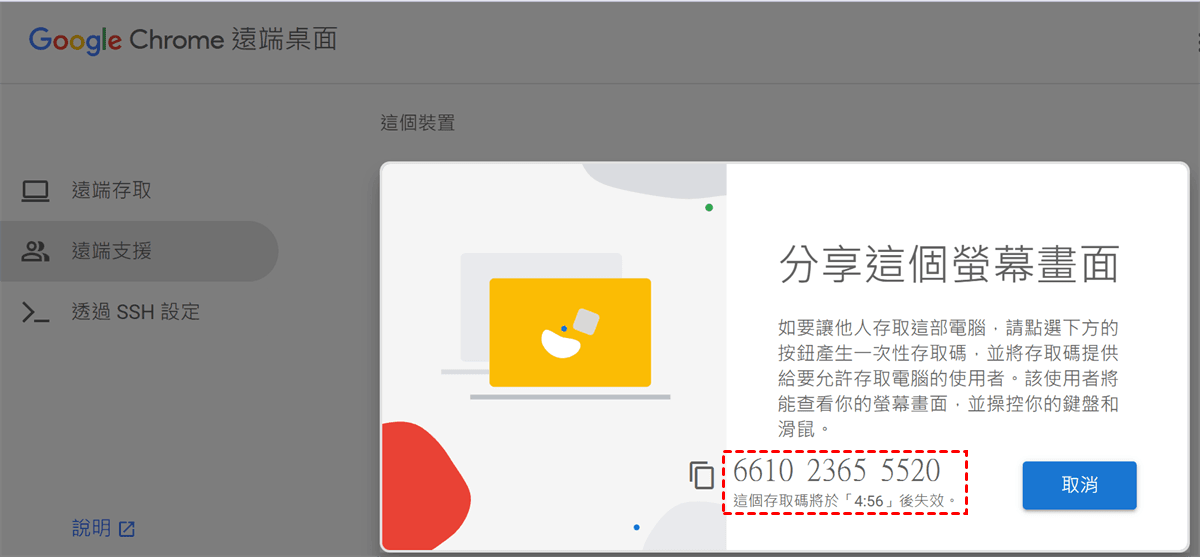Select the access code 6610 2365 5520
This screenshot has width=1200, height=557.
coord(837,471)
